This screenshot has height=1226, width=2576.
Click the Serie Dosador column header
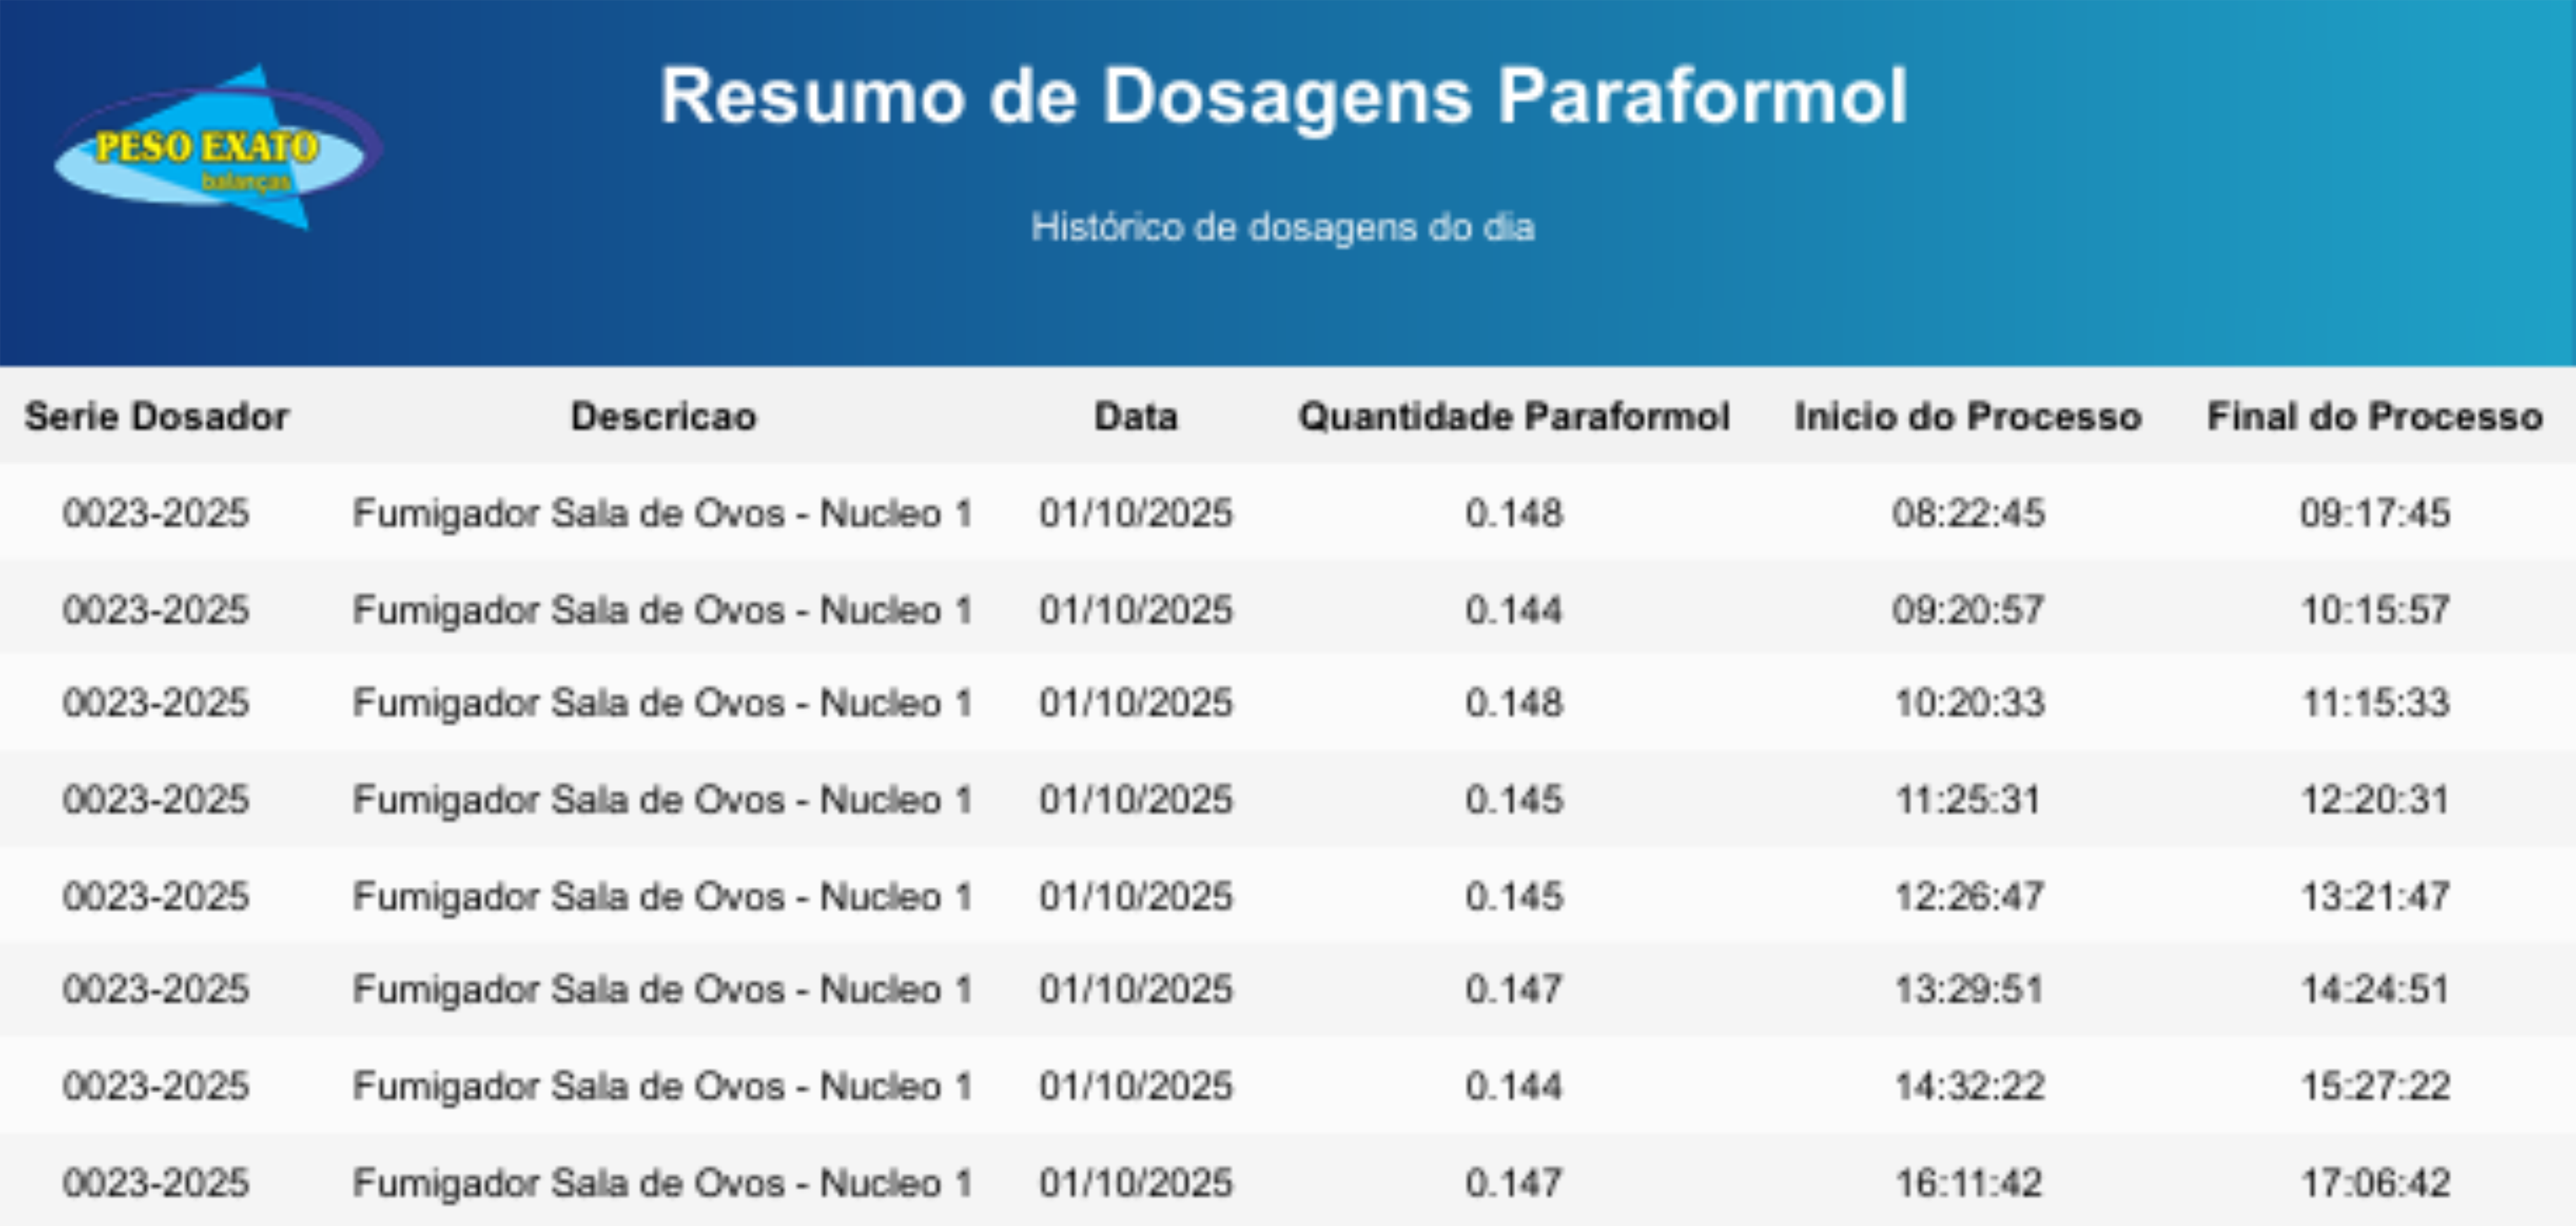pyautogui.click(x=157, y=416)
